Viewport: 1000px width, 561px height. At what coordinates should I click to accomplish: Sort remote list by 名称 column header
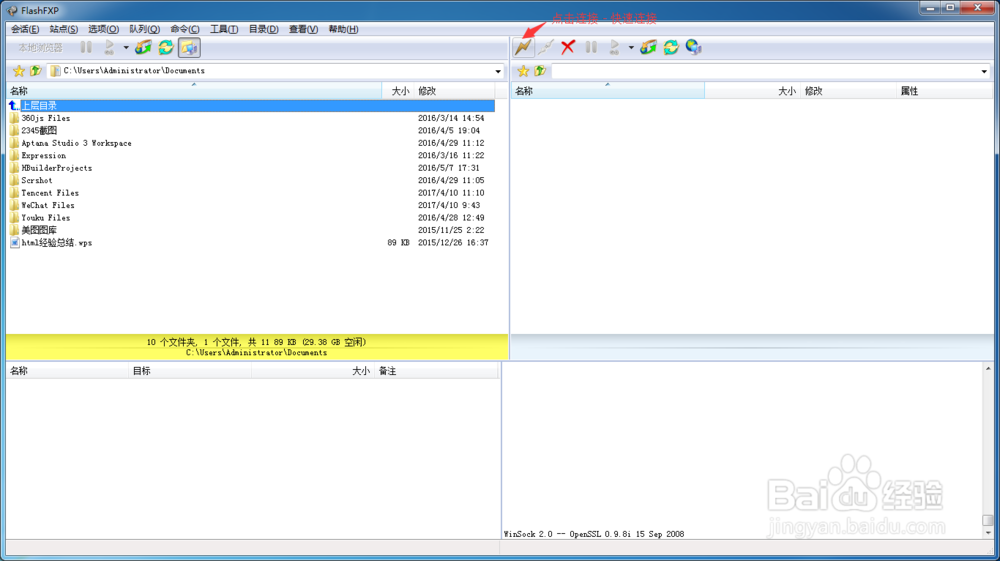tap(608, 91)
